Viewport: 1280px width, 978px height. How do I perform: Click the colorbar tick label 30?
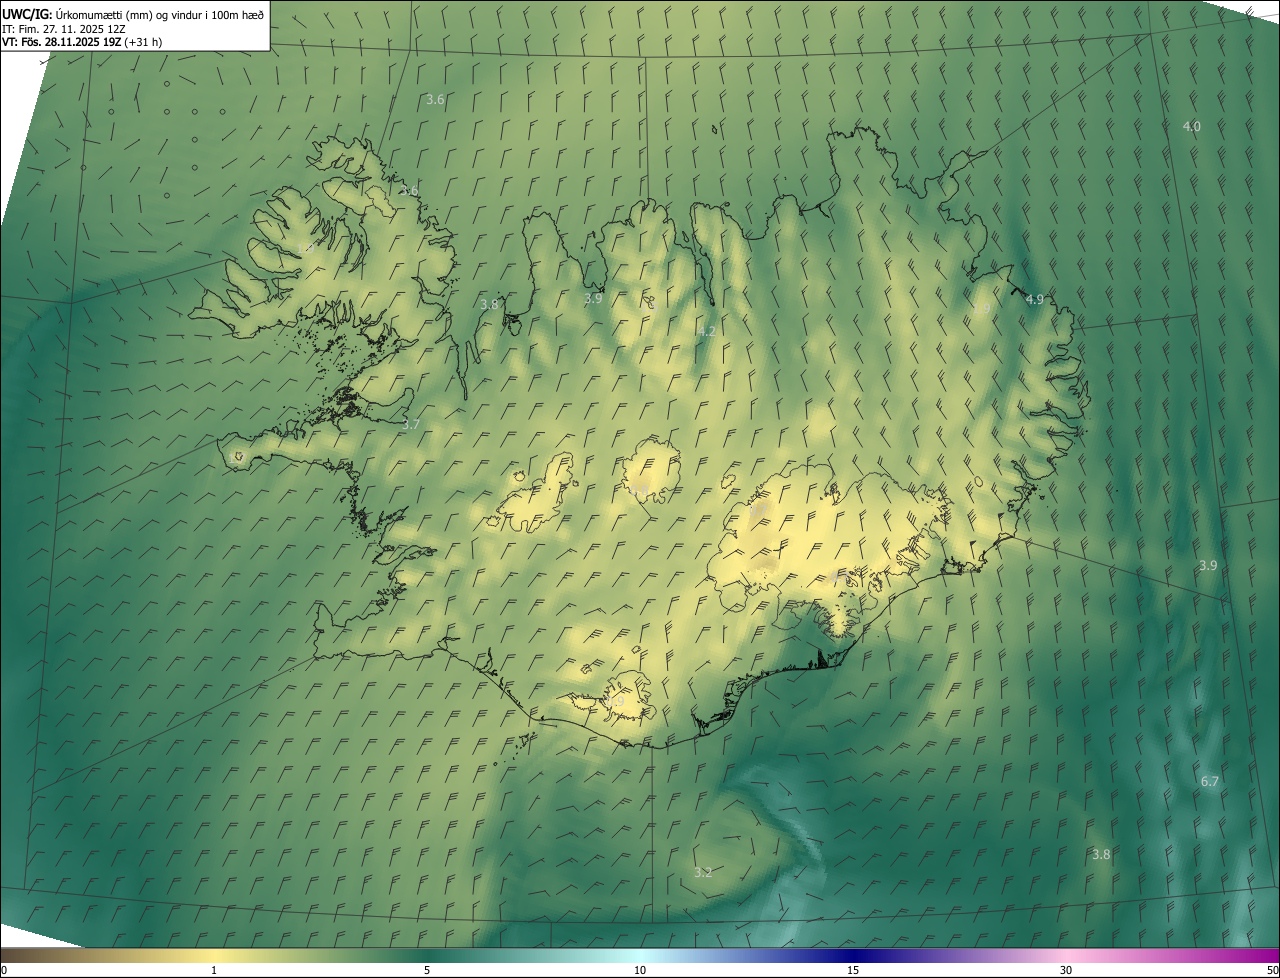coord(1066,971)
